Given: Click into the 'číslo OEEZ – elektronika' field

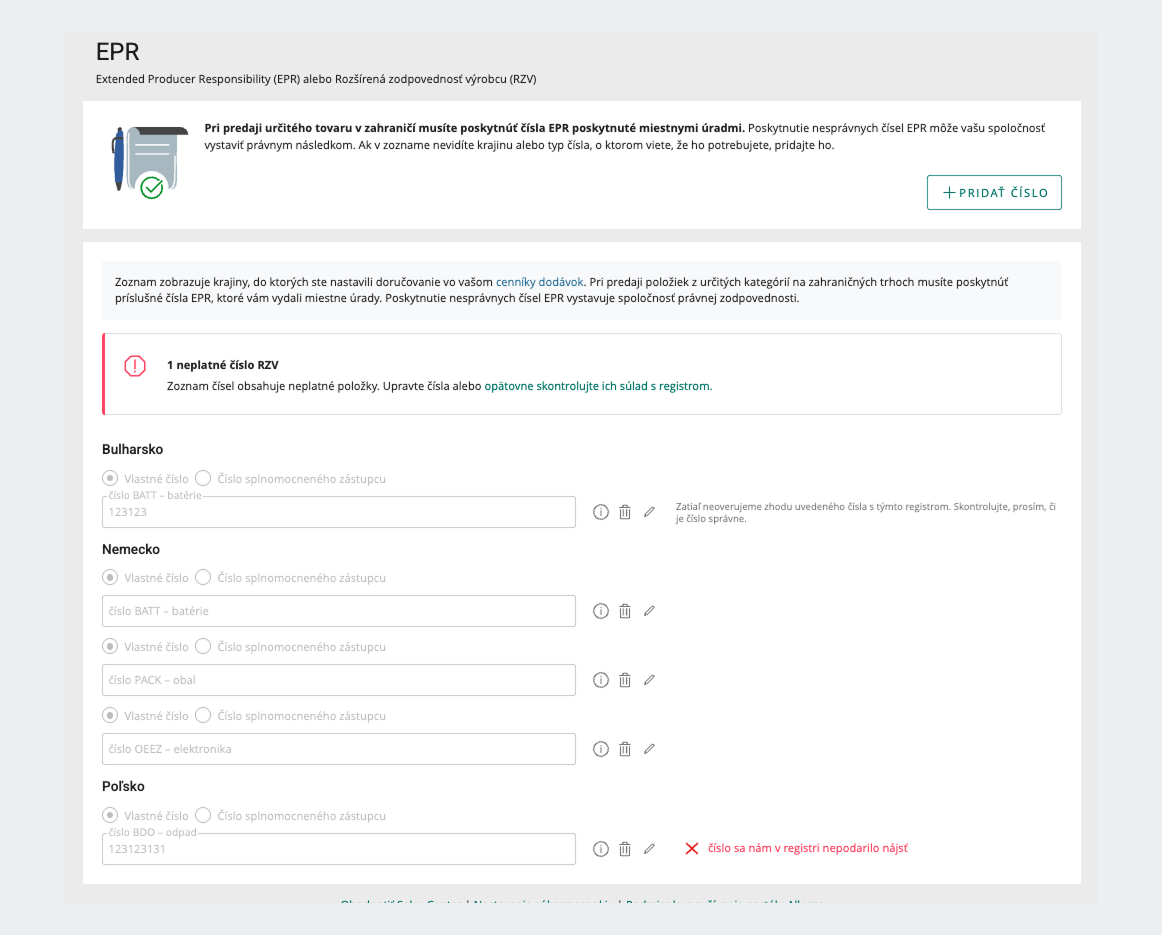Looking at the screenshot, I should [x=339, y=749].
